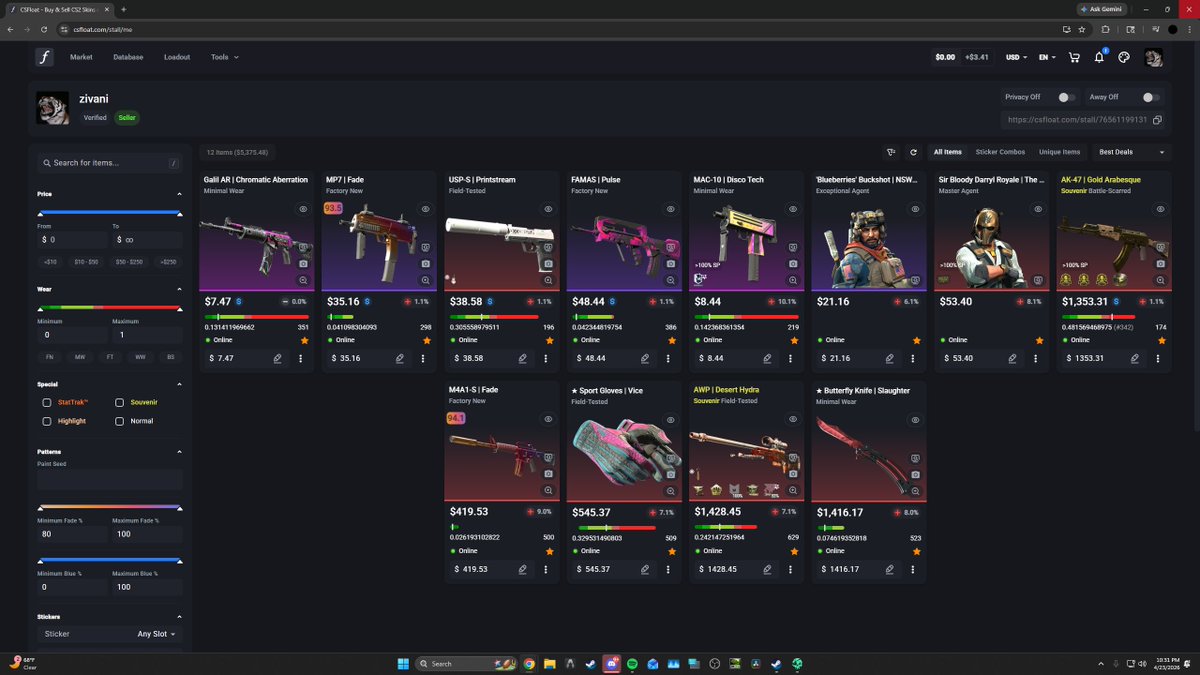
Task: Open more options for MP7 Fade listing
Action: click(423, 358)
